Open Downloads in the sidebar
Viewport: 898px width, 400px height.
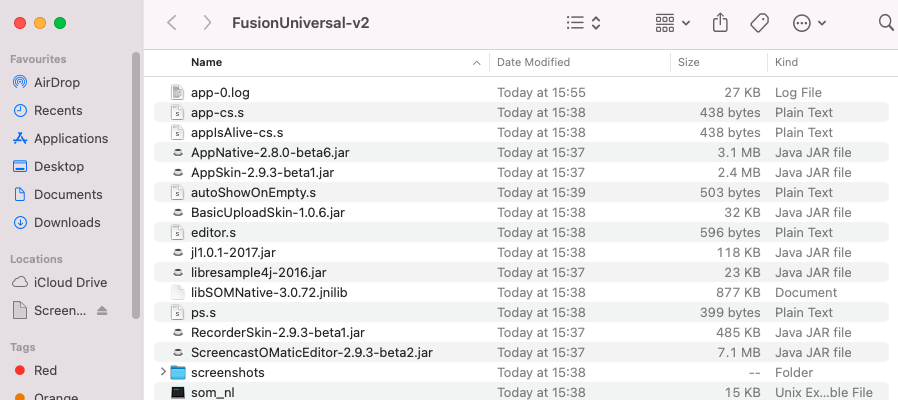pyautogui.click(x=66, y=222)
